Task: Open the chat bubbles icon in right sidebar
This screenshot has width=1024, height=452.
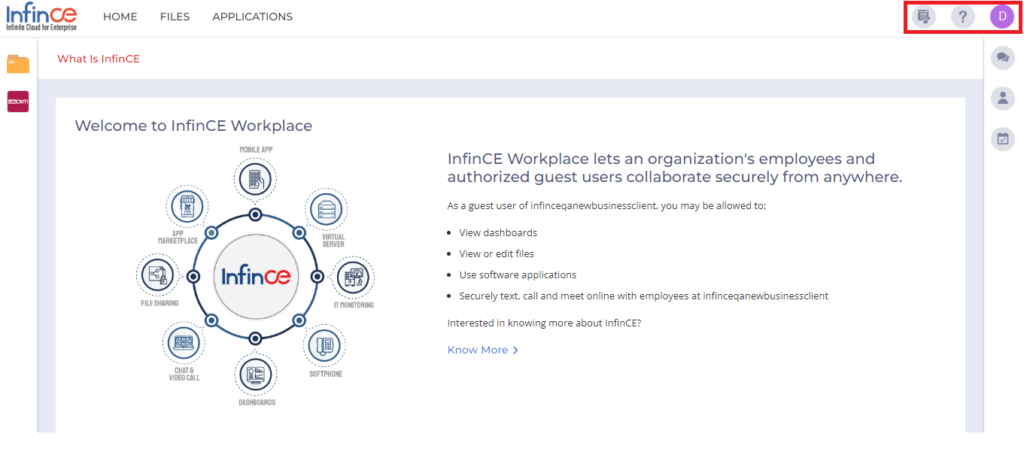Action: (1003, 58)
